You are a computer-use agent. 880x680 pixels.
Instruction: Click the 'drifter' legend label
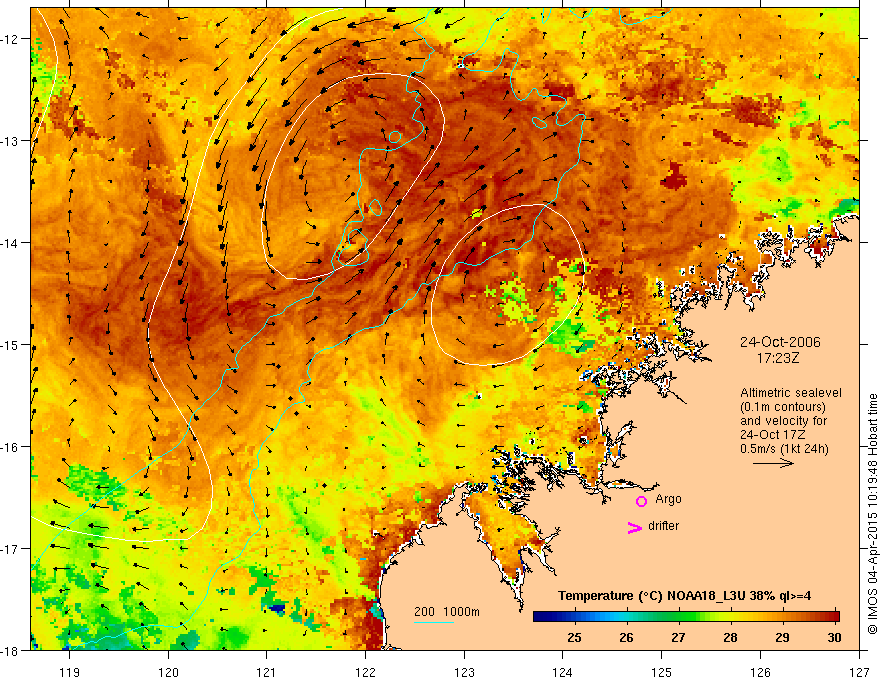(663, 526)
